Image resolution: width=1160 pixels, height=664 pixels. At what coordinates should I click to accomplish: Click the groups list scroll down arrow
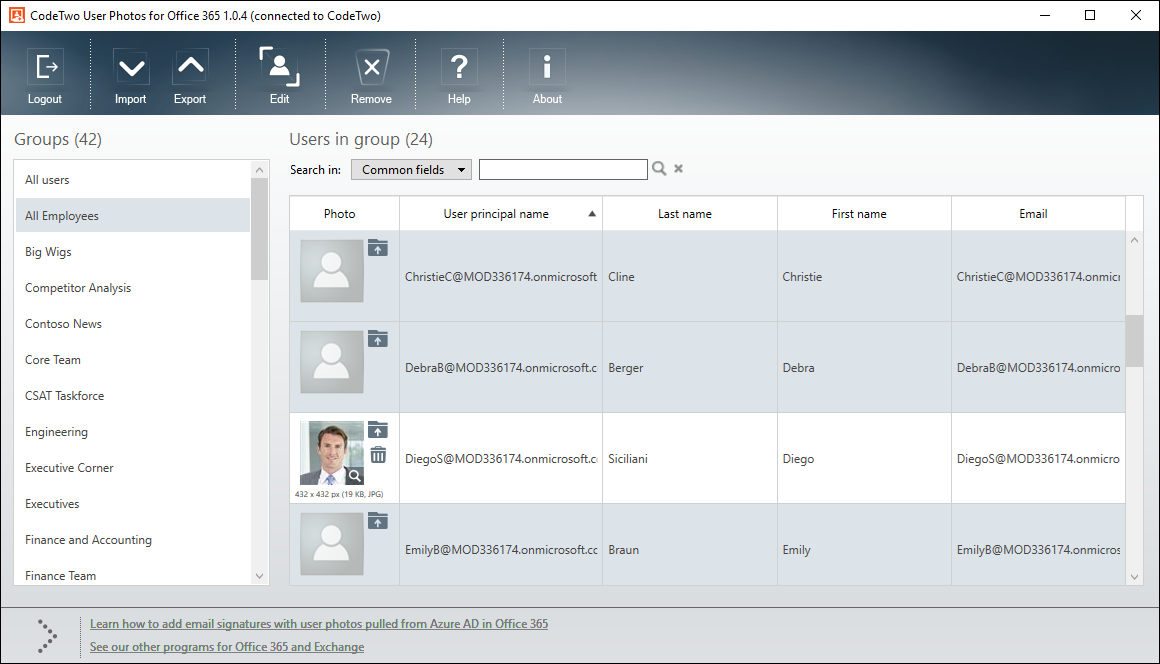click(x=259, y=576)
